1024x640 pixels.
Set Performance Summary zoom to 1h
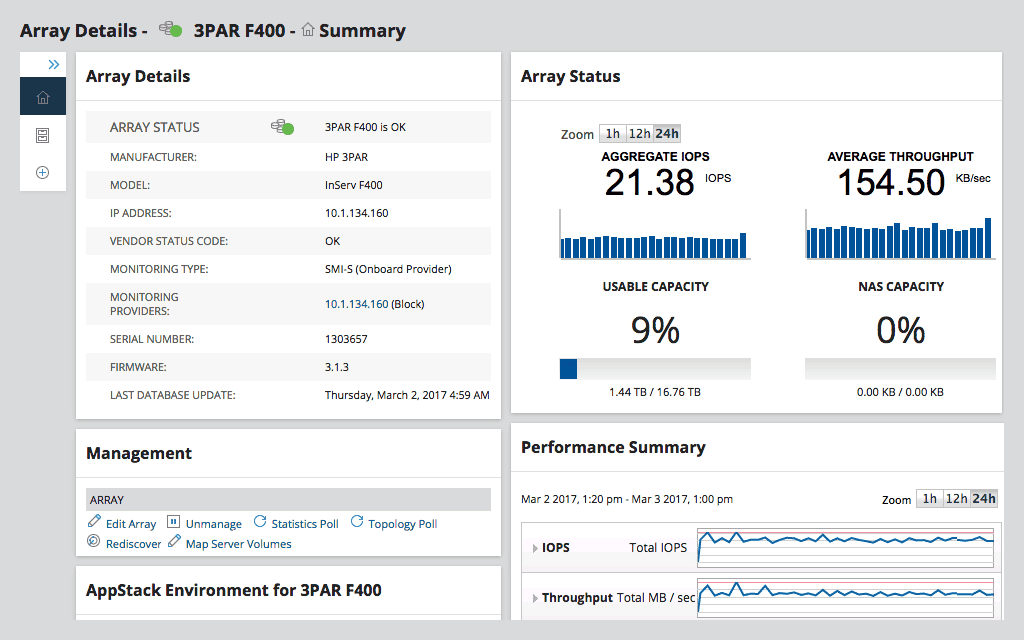pos(929,499)
